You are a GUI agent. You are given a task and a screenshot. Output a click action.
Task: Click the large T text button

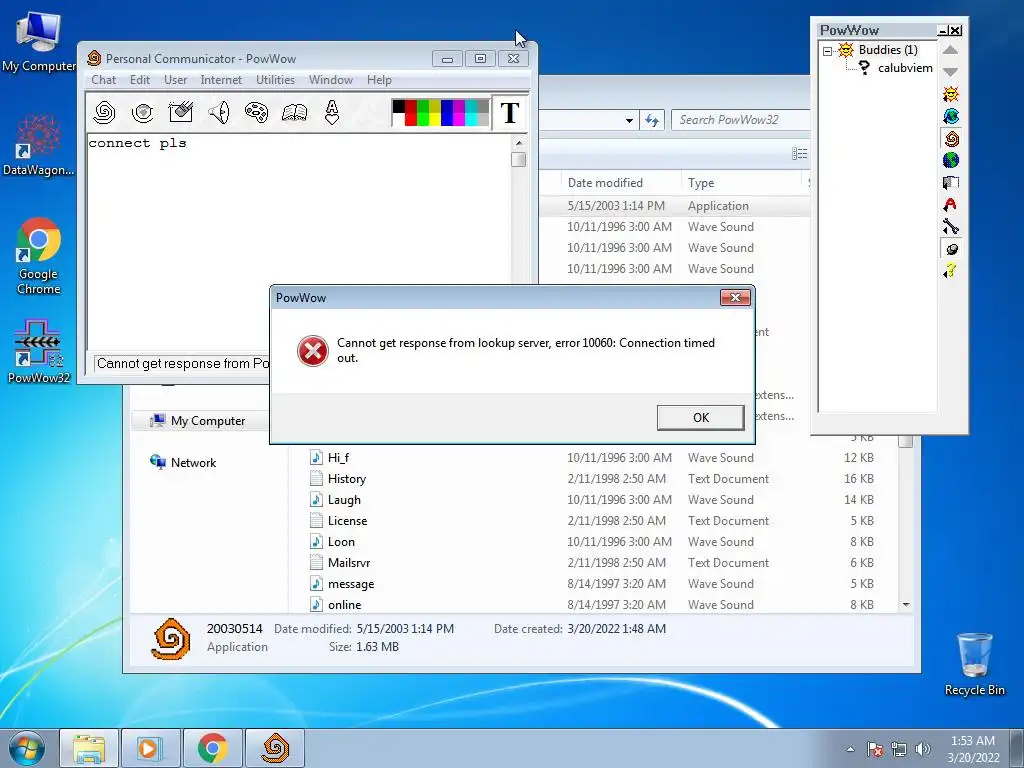tap(509, 112)
